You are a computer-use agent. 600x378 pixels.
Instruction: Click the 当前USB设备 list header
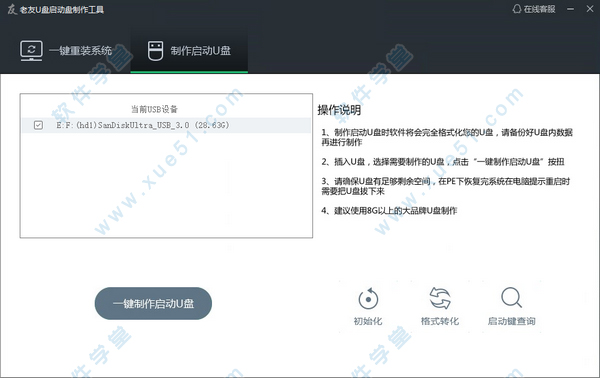coord(155,109)
